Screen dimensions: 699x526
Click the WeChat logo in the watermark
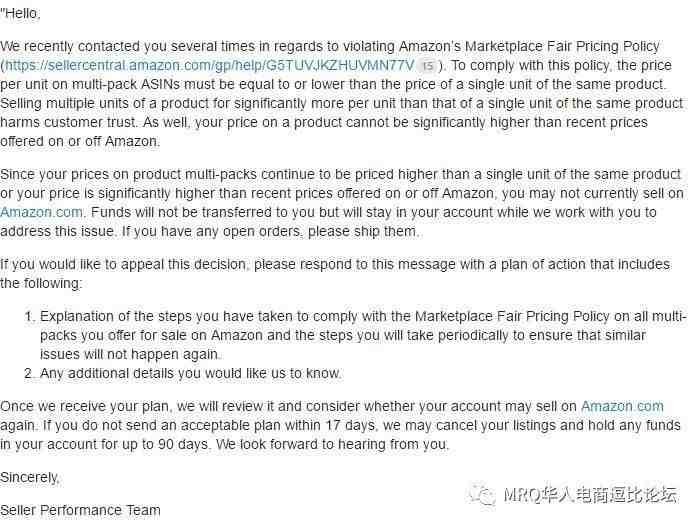[x=483, y=494]
